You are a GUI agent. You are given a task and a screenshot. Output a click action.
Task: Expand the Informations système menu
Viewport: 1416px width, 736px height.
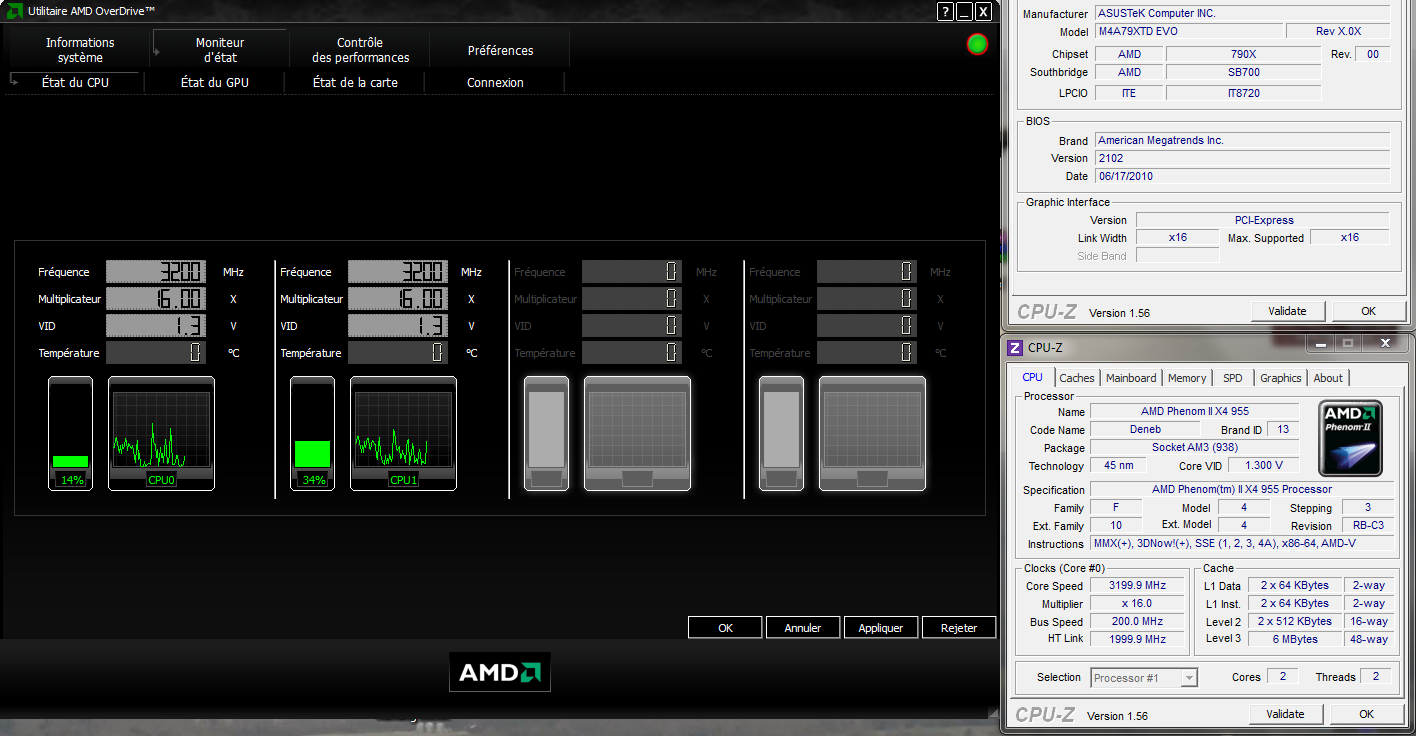point(80,50)
